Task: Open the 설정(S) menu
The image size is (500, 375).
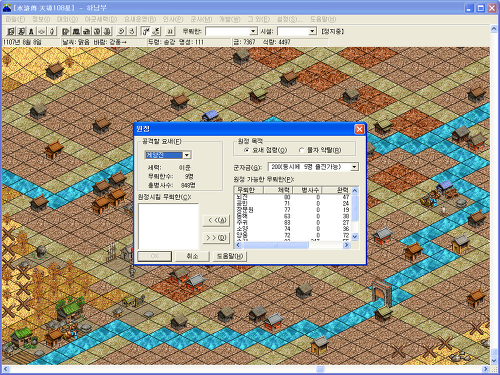Action: pyautogui.click(x=290, y=19)
